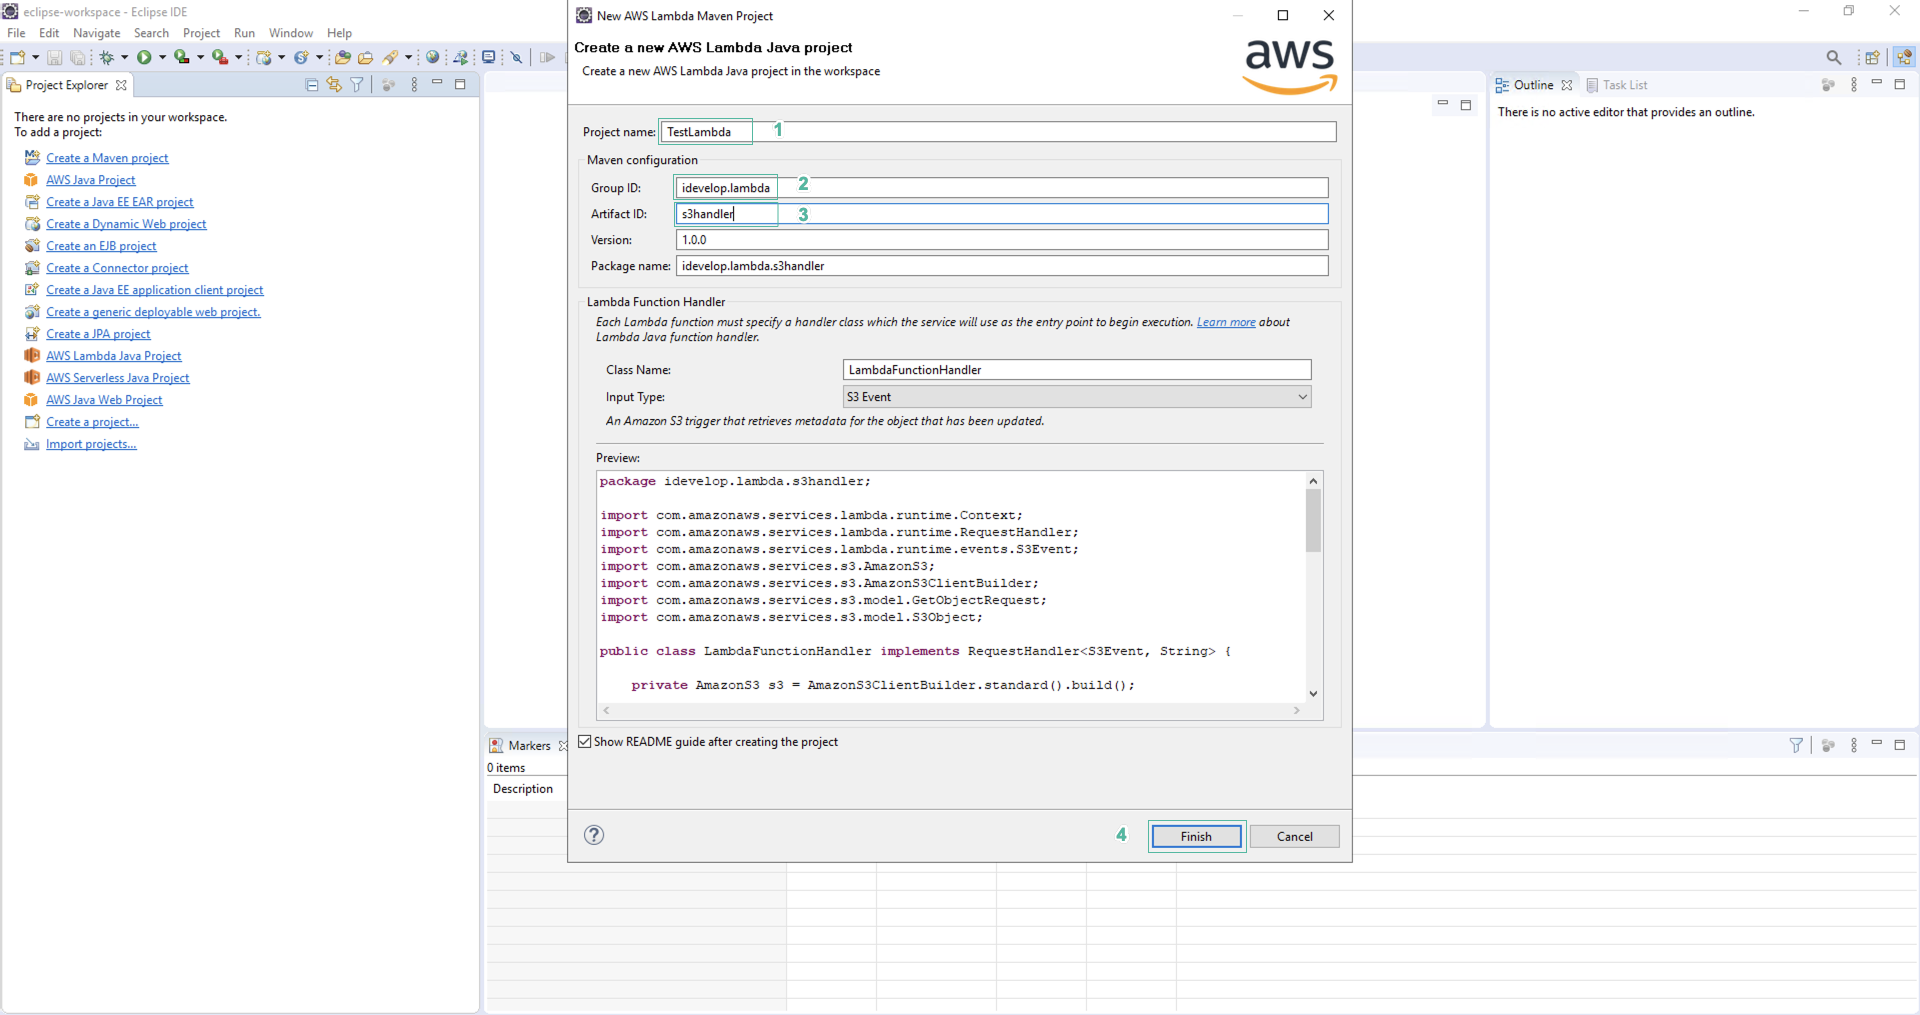Image resolution: width=1920 pixels, height=1015 pixels.
Task: Expand the New wizard dropdown arrow
Action: pos(36,58)
